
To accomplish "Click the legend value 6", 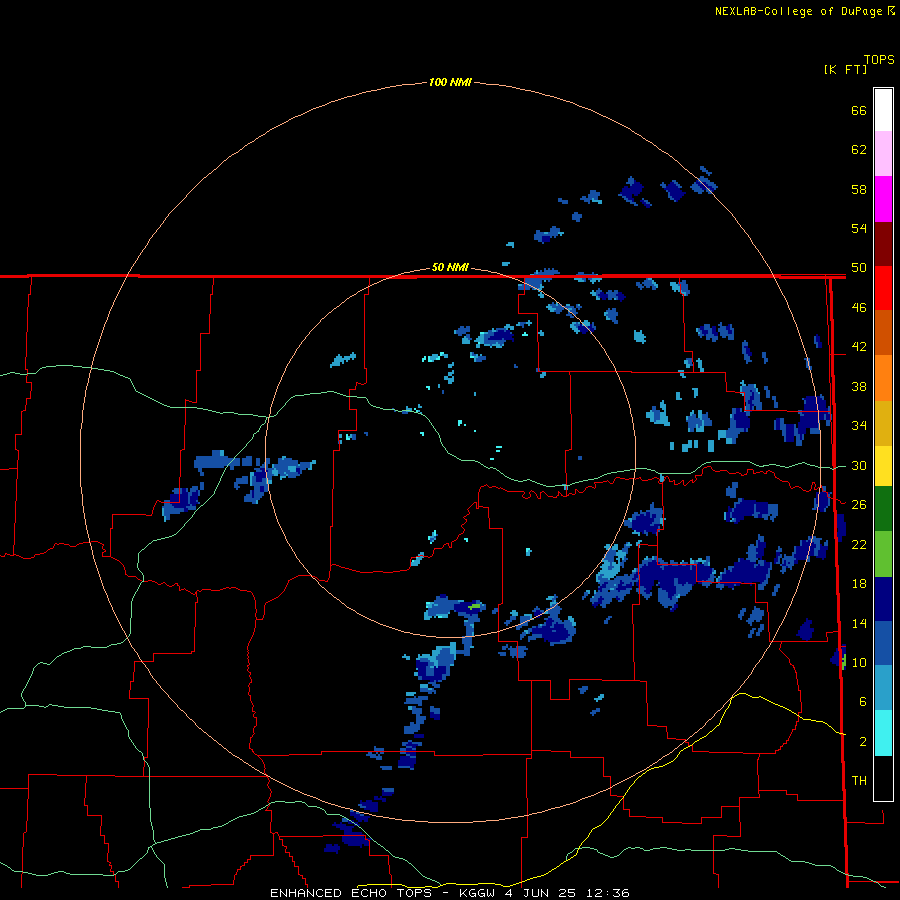I will click(x=863, y=701).
